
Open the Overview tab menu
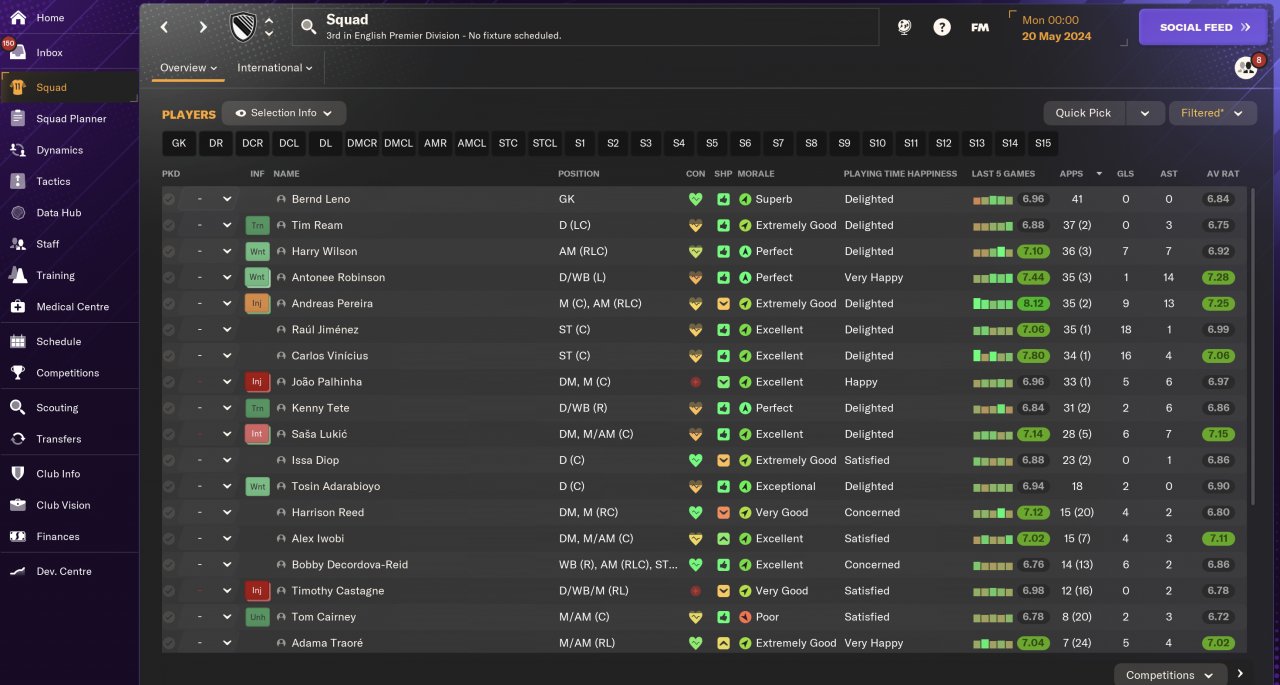pos(189,68)
